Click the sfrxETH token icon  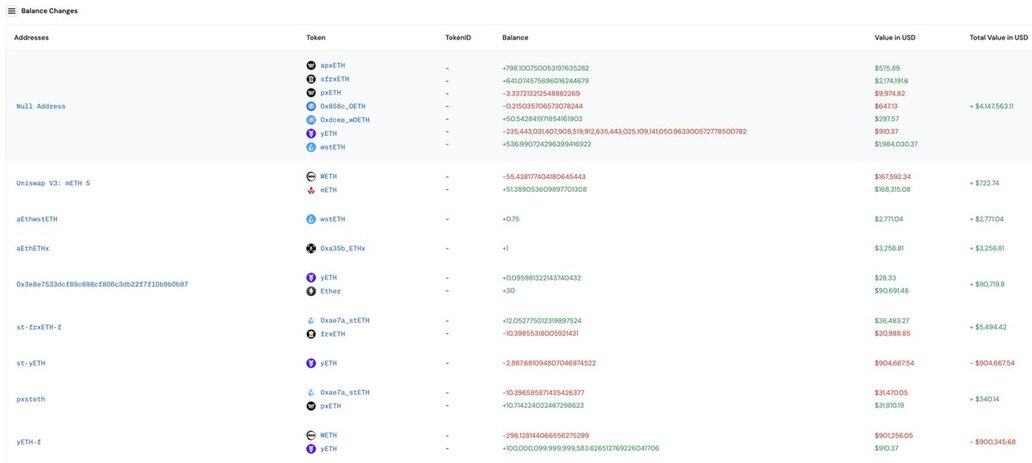click(311, 79)
